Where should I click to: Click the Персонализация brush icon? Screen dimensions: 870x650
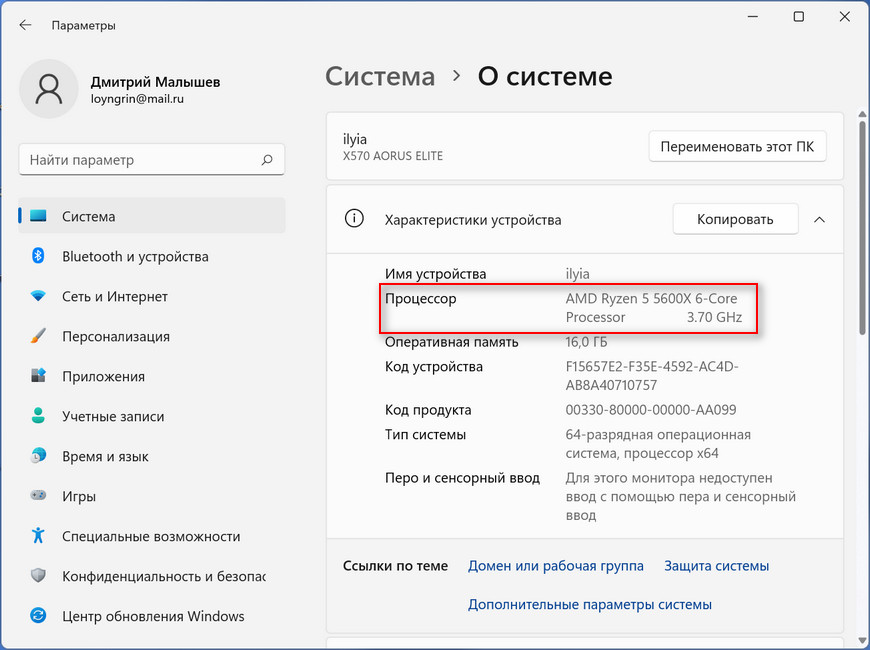point(38,336)
